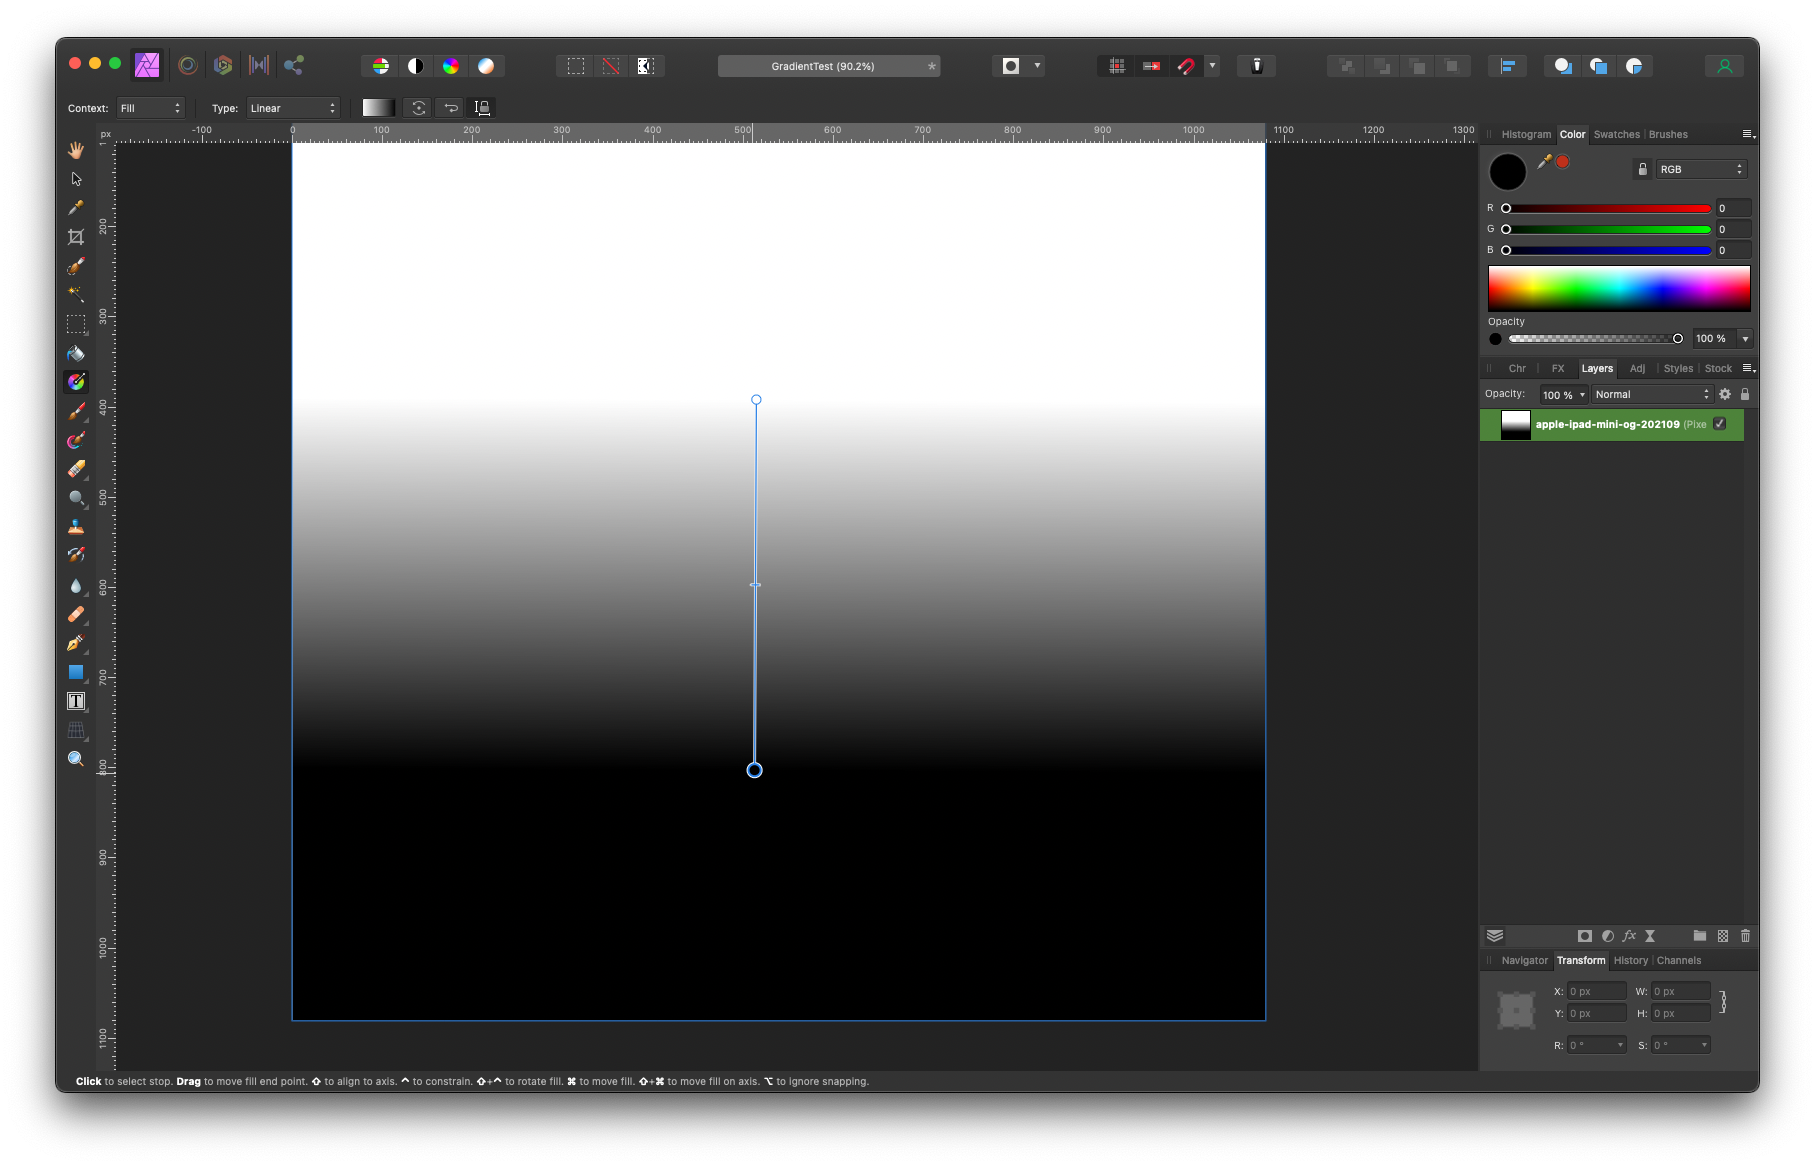This screenshot has width=1815, height=1166.
Task: Enable the layer lock in the Layers panel
Action: click(1745, 394)
